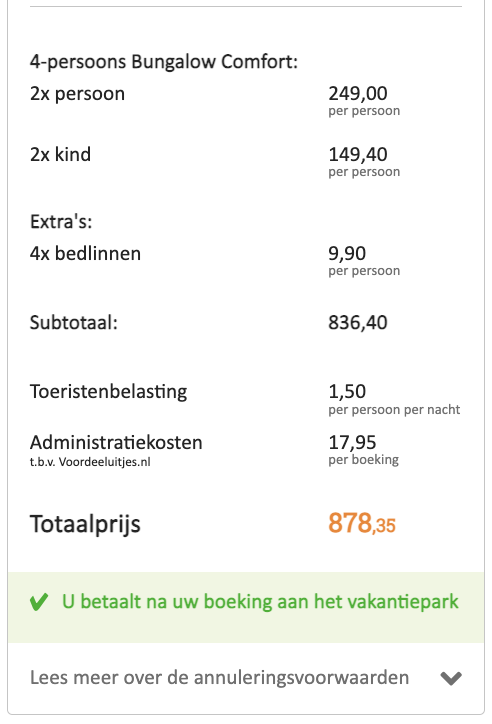This screenshot has height=724, width=492.
Task: Click the child price 149,40
Action: pos(358,154)
